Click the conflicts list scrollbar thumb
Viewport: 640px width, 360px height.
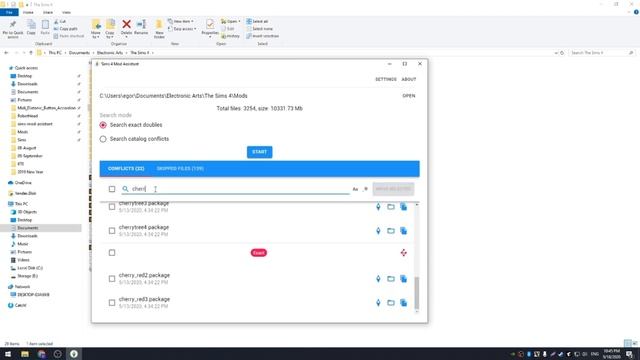(x=417, y=293)
